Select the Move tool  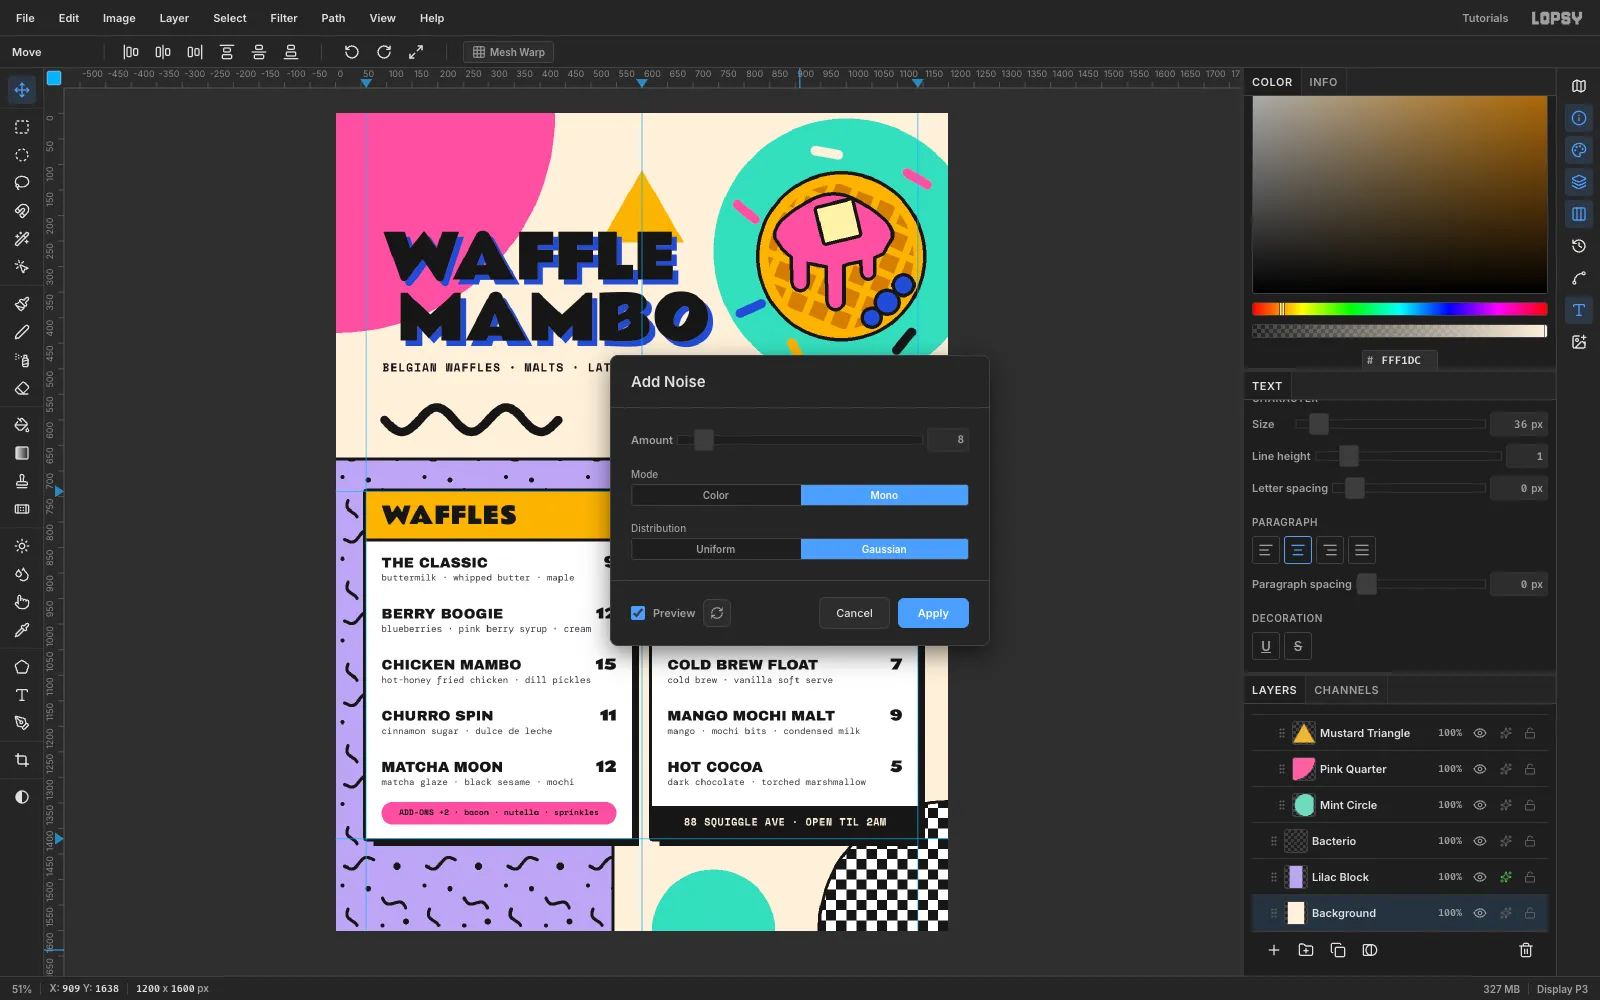tap(22, 90)
